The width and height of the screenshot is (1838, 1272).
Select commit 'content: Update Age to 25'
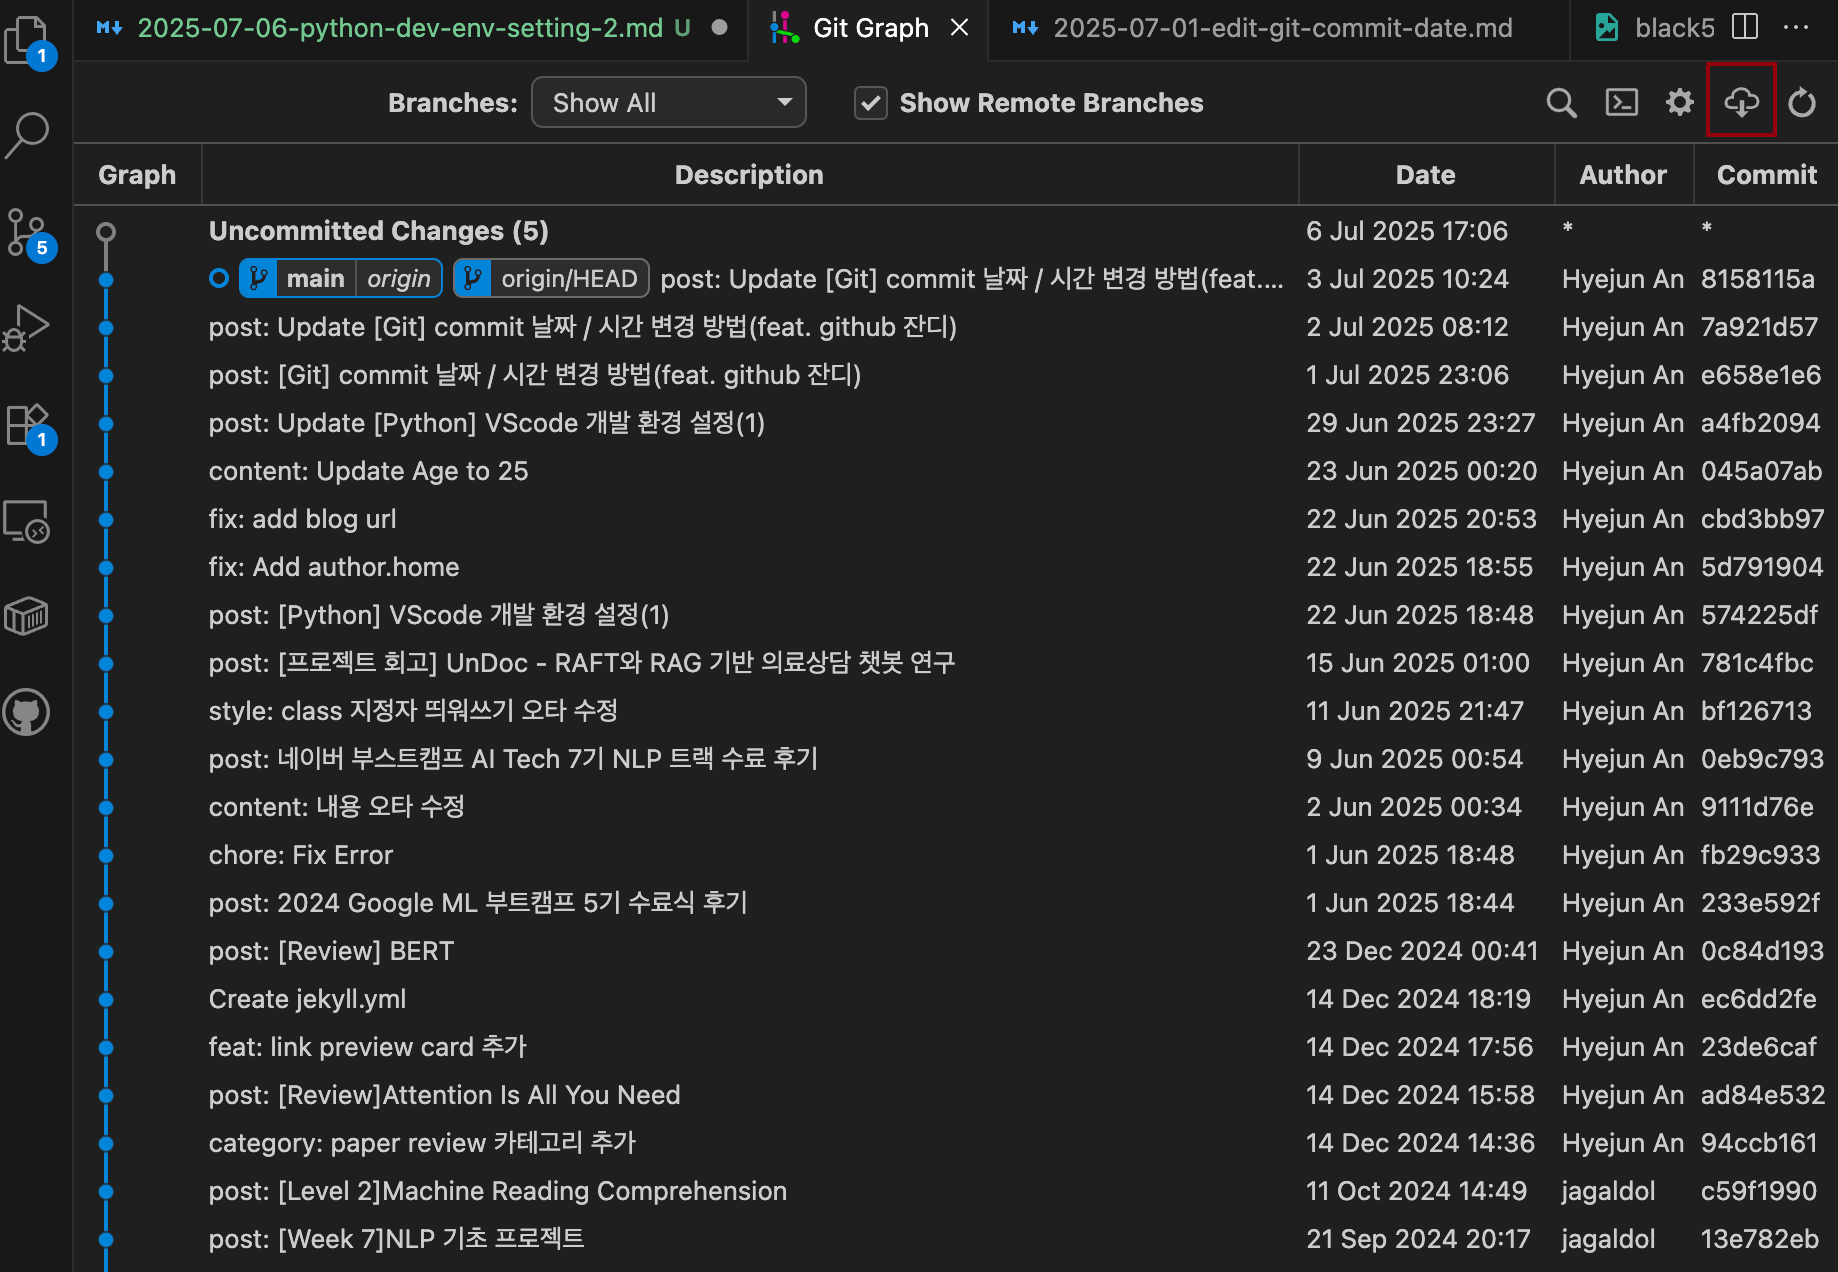pos(956,471)
